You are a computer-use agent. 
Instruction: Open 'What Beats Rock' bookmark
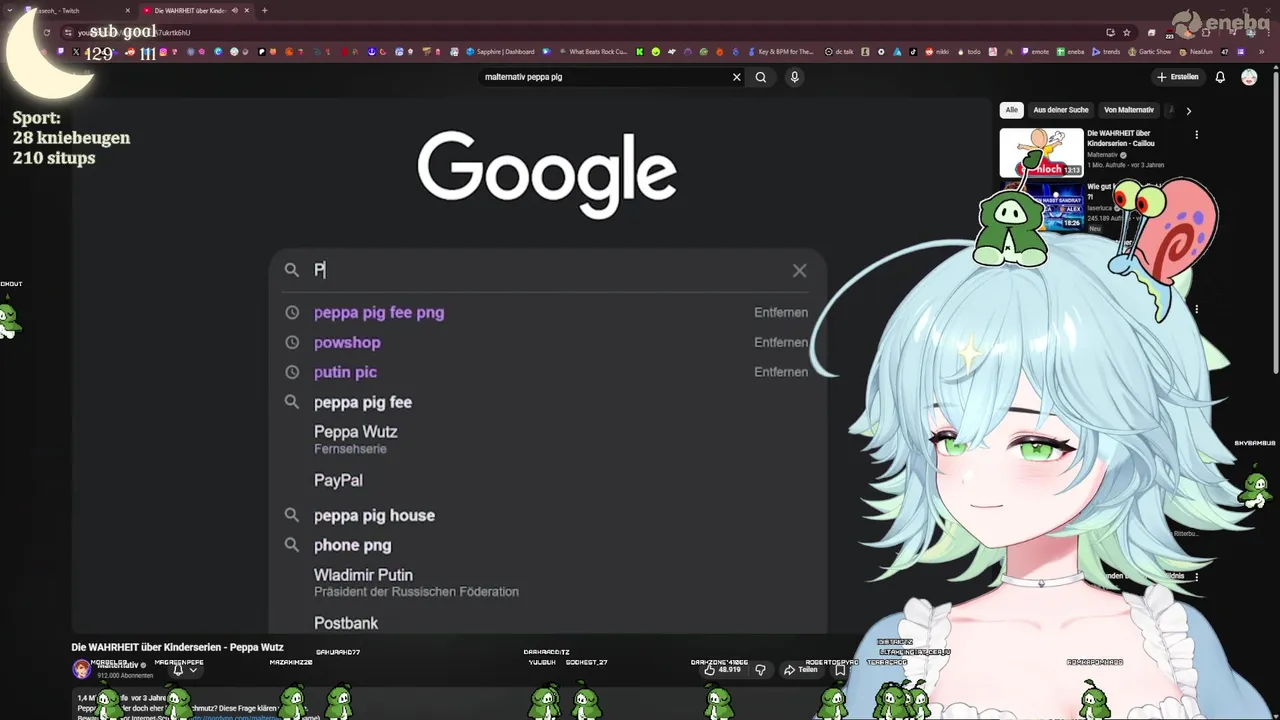click(593, 52)
